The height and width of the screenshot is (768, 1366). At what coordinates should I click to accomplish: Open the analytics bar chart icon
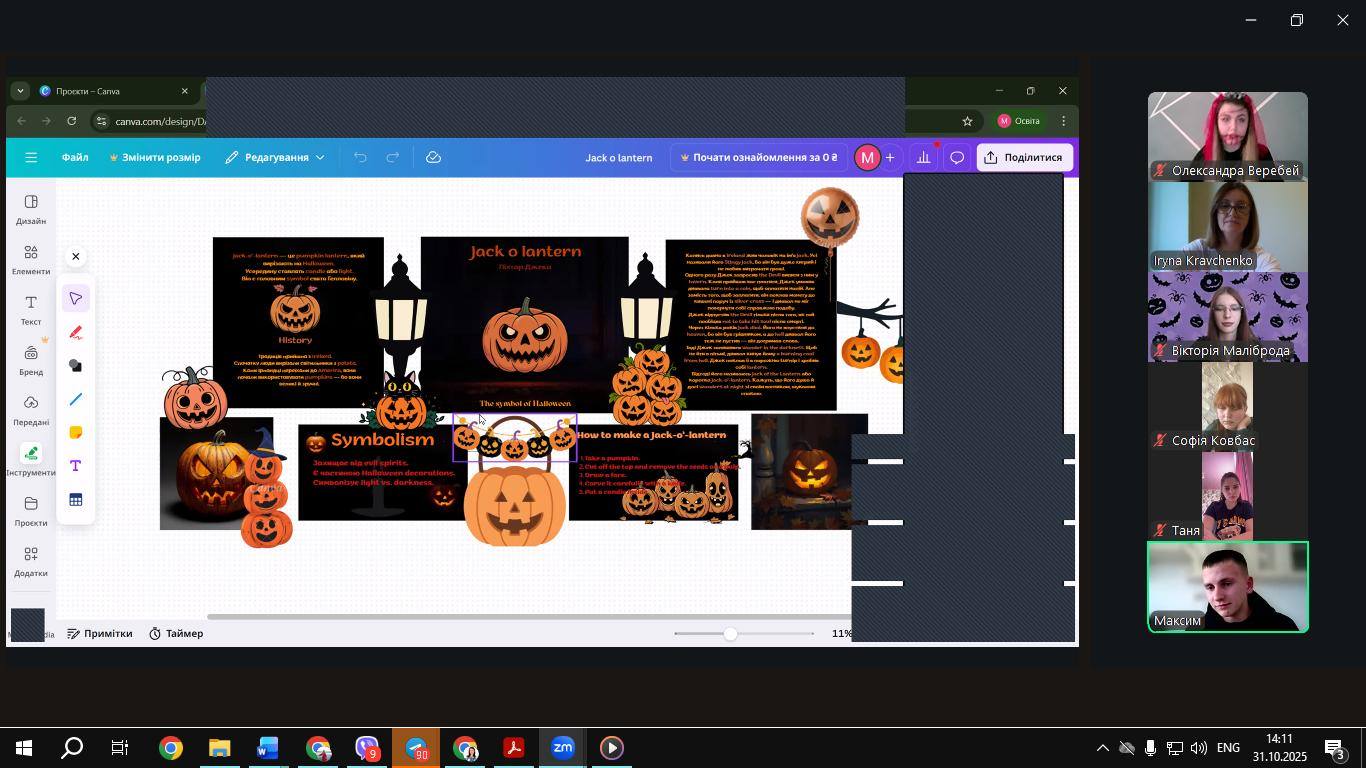coord(924,158)
